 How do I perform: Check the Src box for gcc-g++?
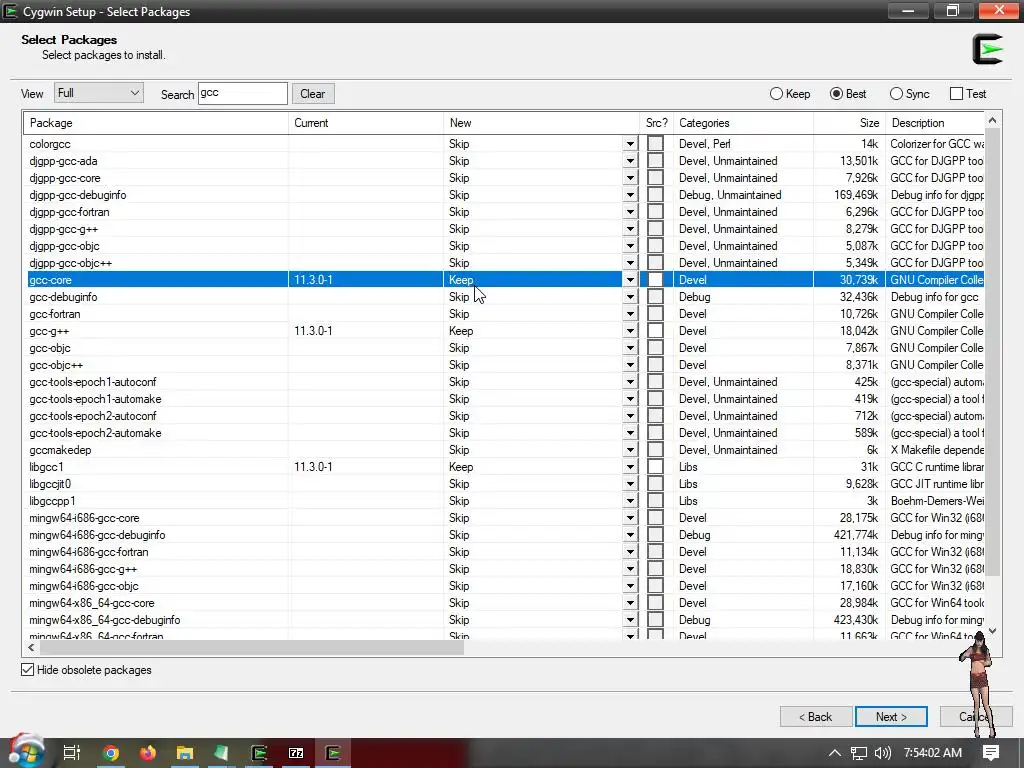point(655,330)
